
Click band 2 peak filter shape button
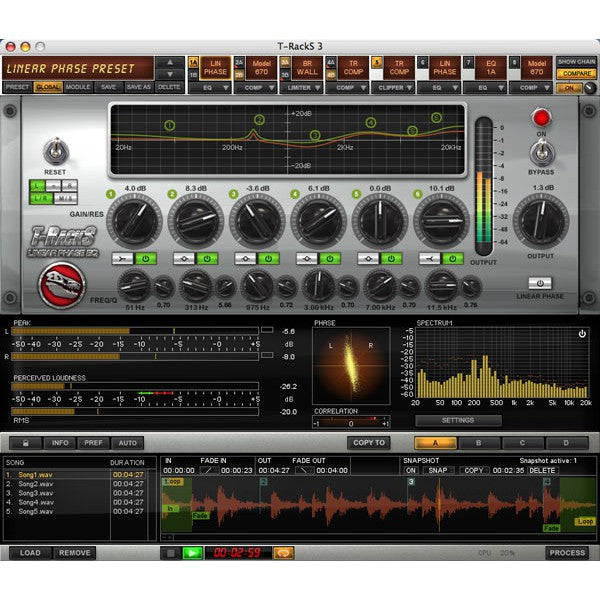click(x=184, y=259)
